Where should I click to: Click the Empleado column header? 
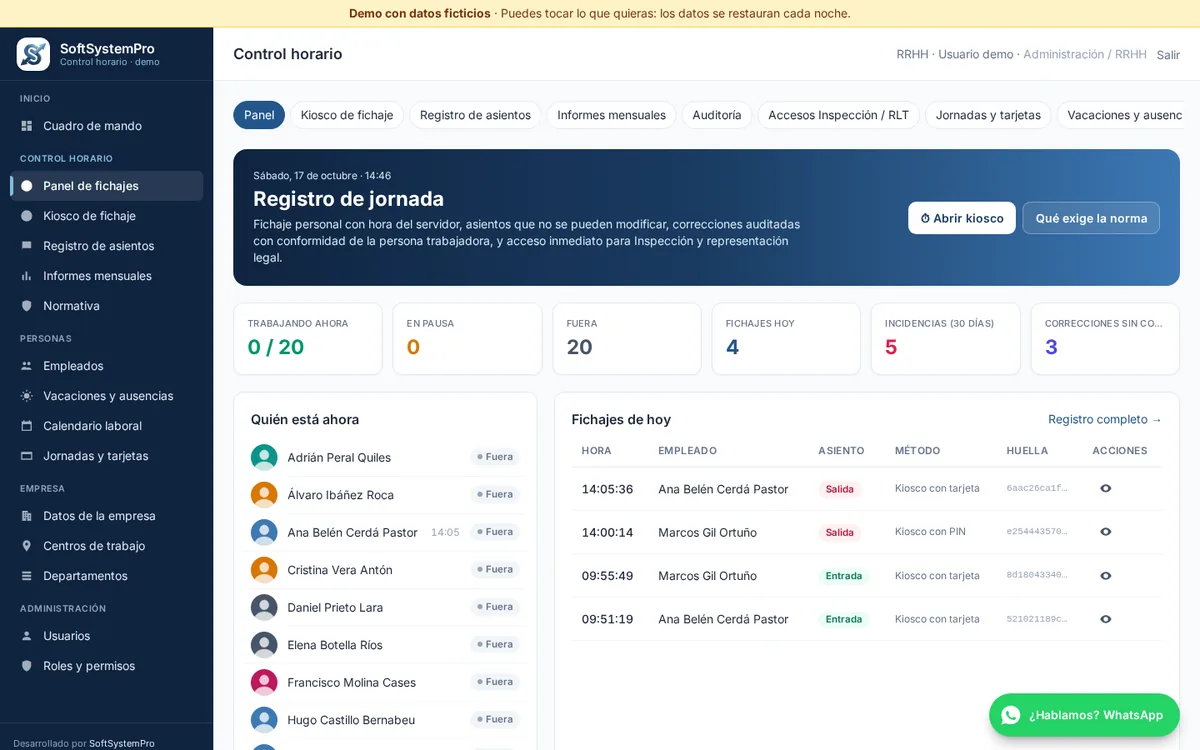pyautogui.click(x=688, y=451)
